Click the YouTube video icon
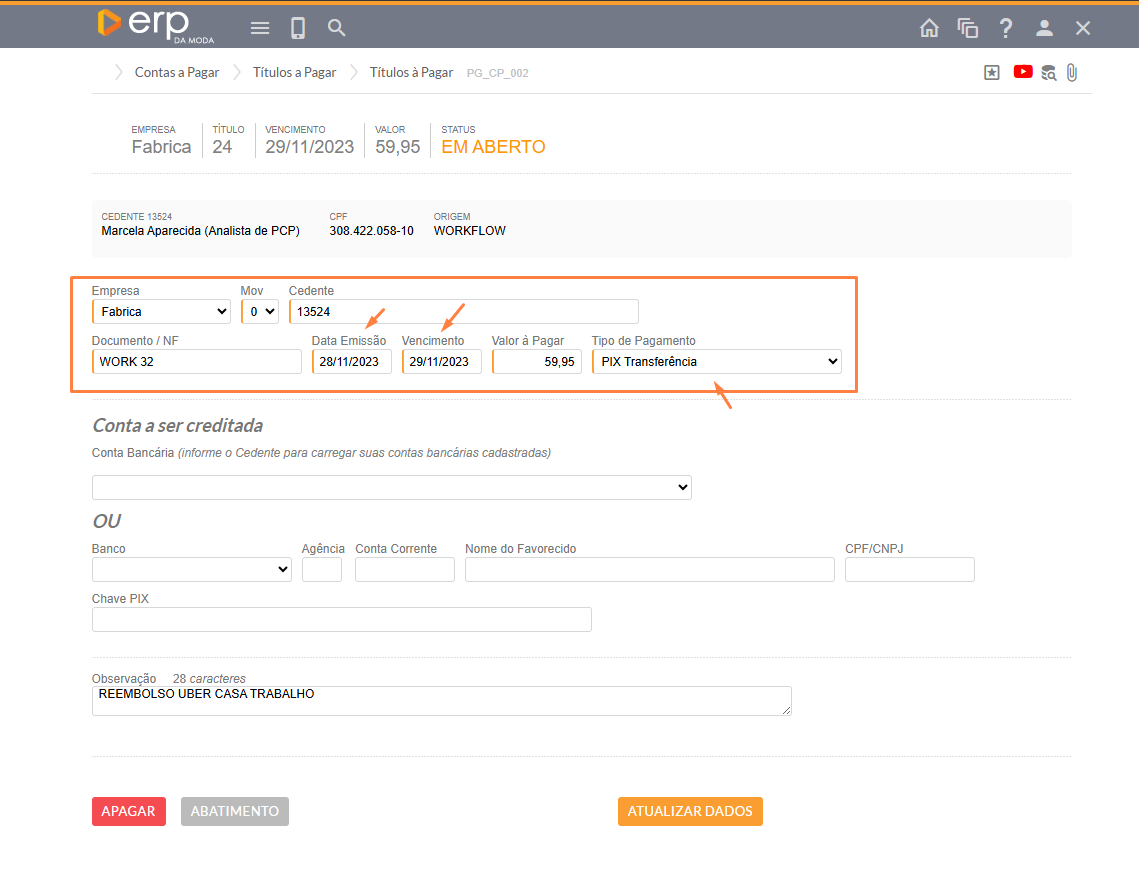1139x891 pixels. [x=1022, y=72]
